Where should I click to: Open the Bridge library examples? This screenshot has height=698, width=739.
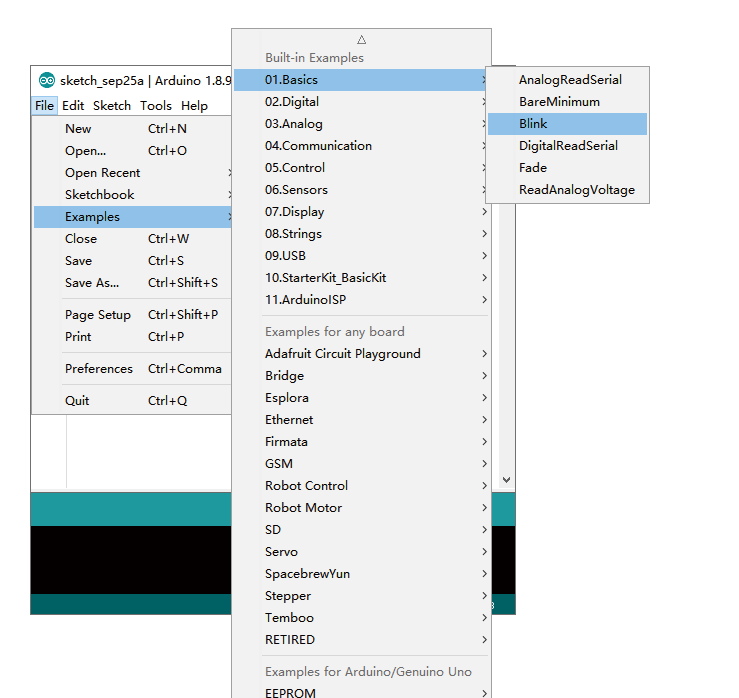pos(361,376)
